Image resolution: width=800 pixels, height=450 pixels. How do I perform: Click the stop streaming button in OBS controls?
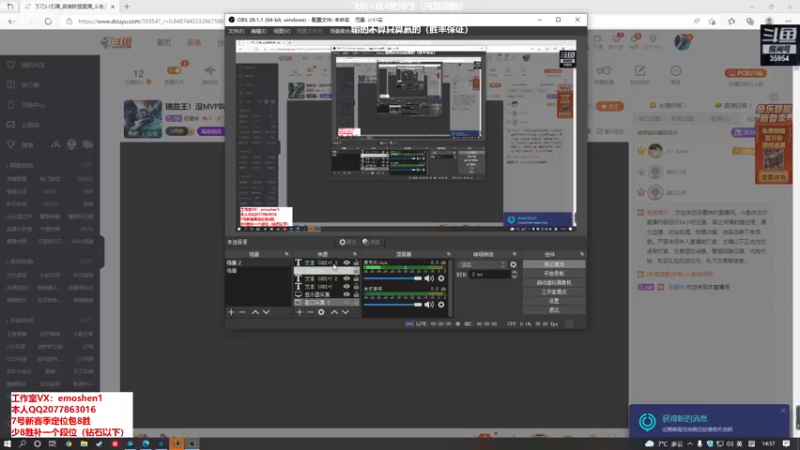[x=554, y=264]
